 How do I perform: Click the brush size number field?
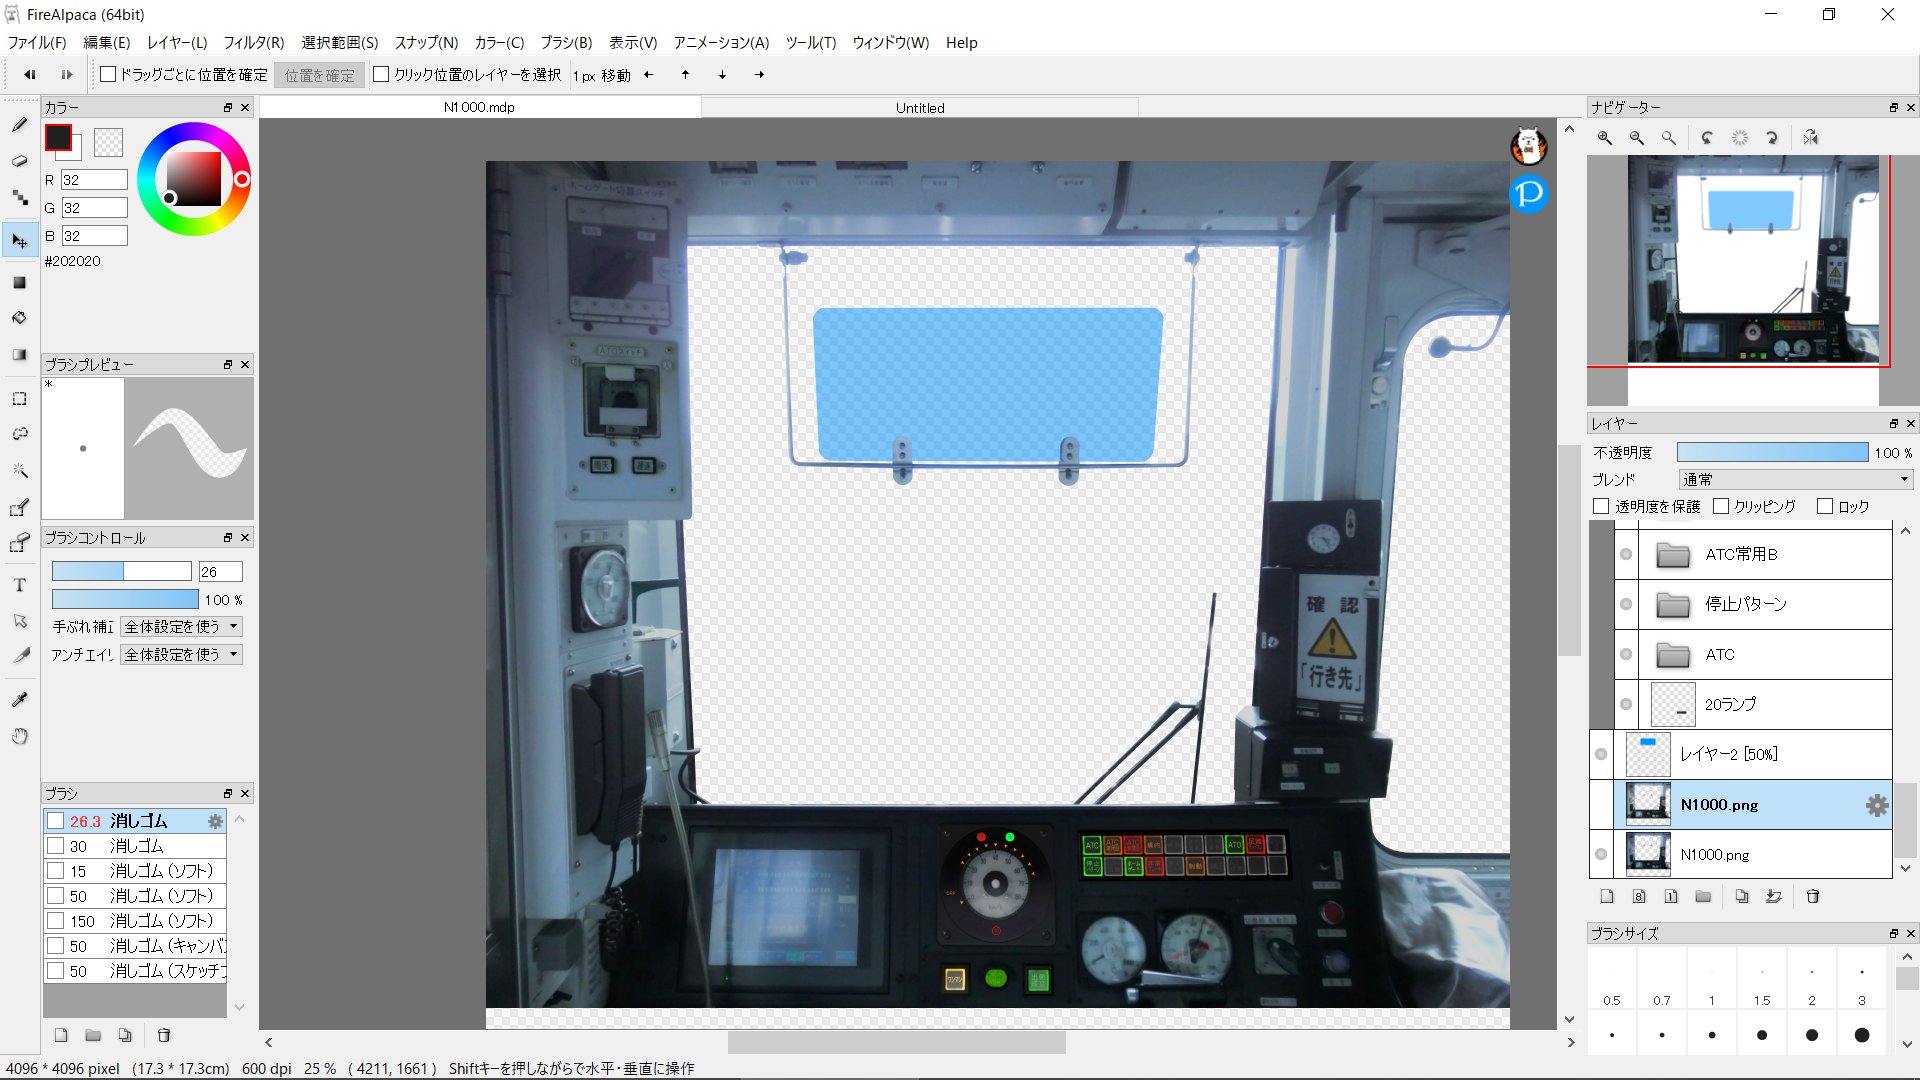point(220,571)
